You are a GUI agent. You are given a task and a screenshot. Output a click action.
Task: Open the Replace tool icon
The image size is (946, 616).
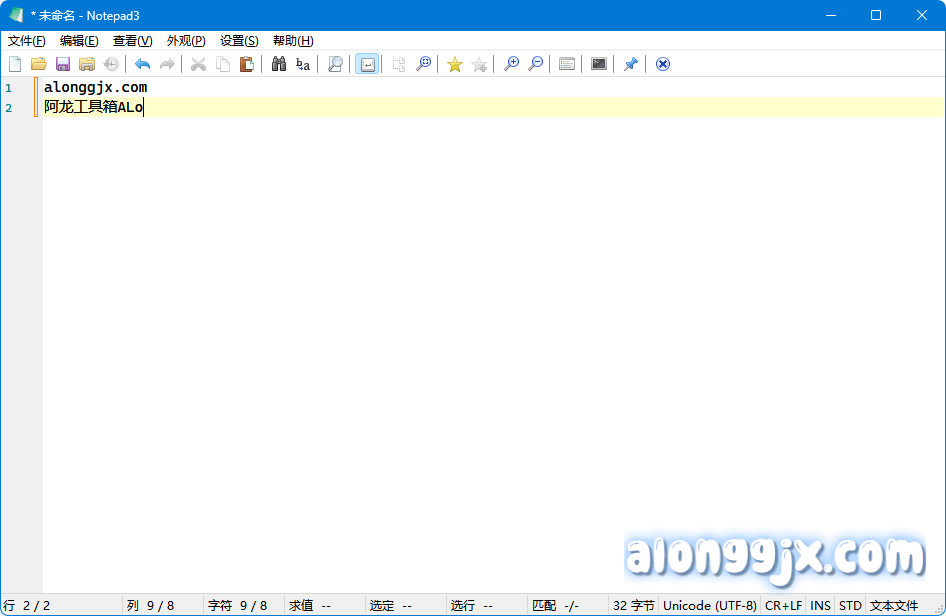tap(303, 64)
